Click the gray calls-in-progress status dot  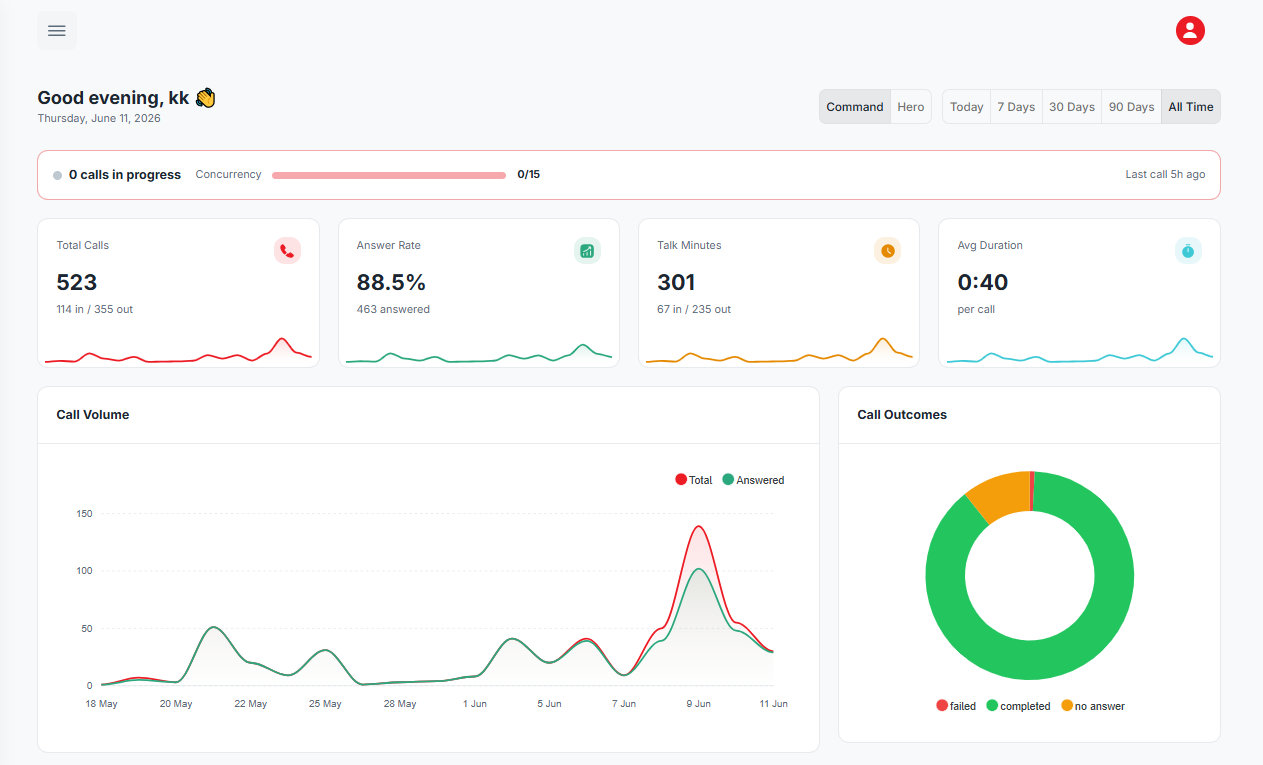click(x=58, y=175)
